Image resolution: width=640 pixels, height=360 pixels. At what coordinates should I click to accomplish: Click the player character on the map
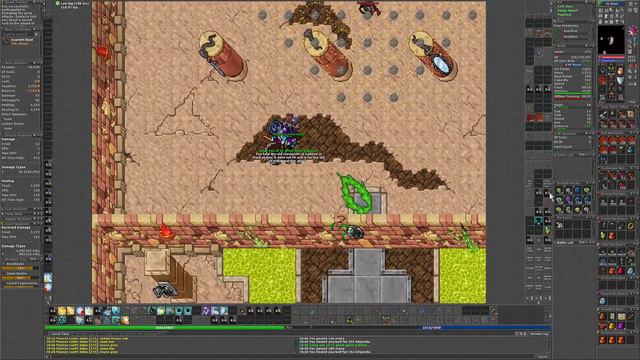(x=284, y=133)
